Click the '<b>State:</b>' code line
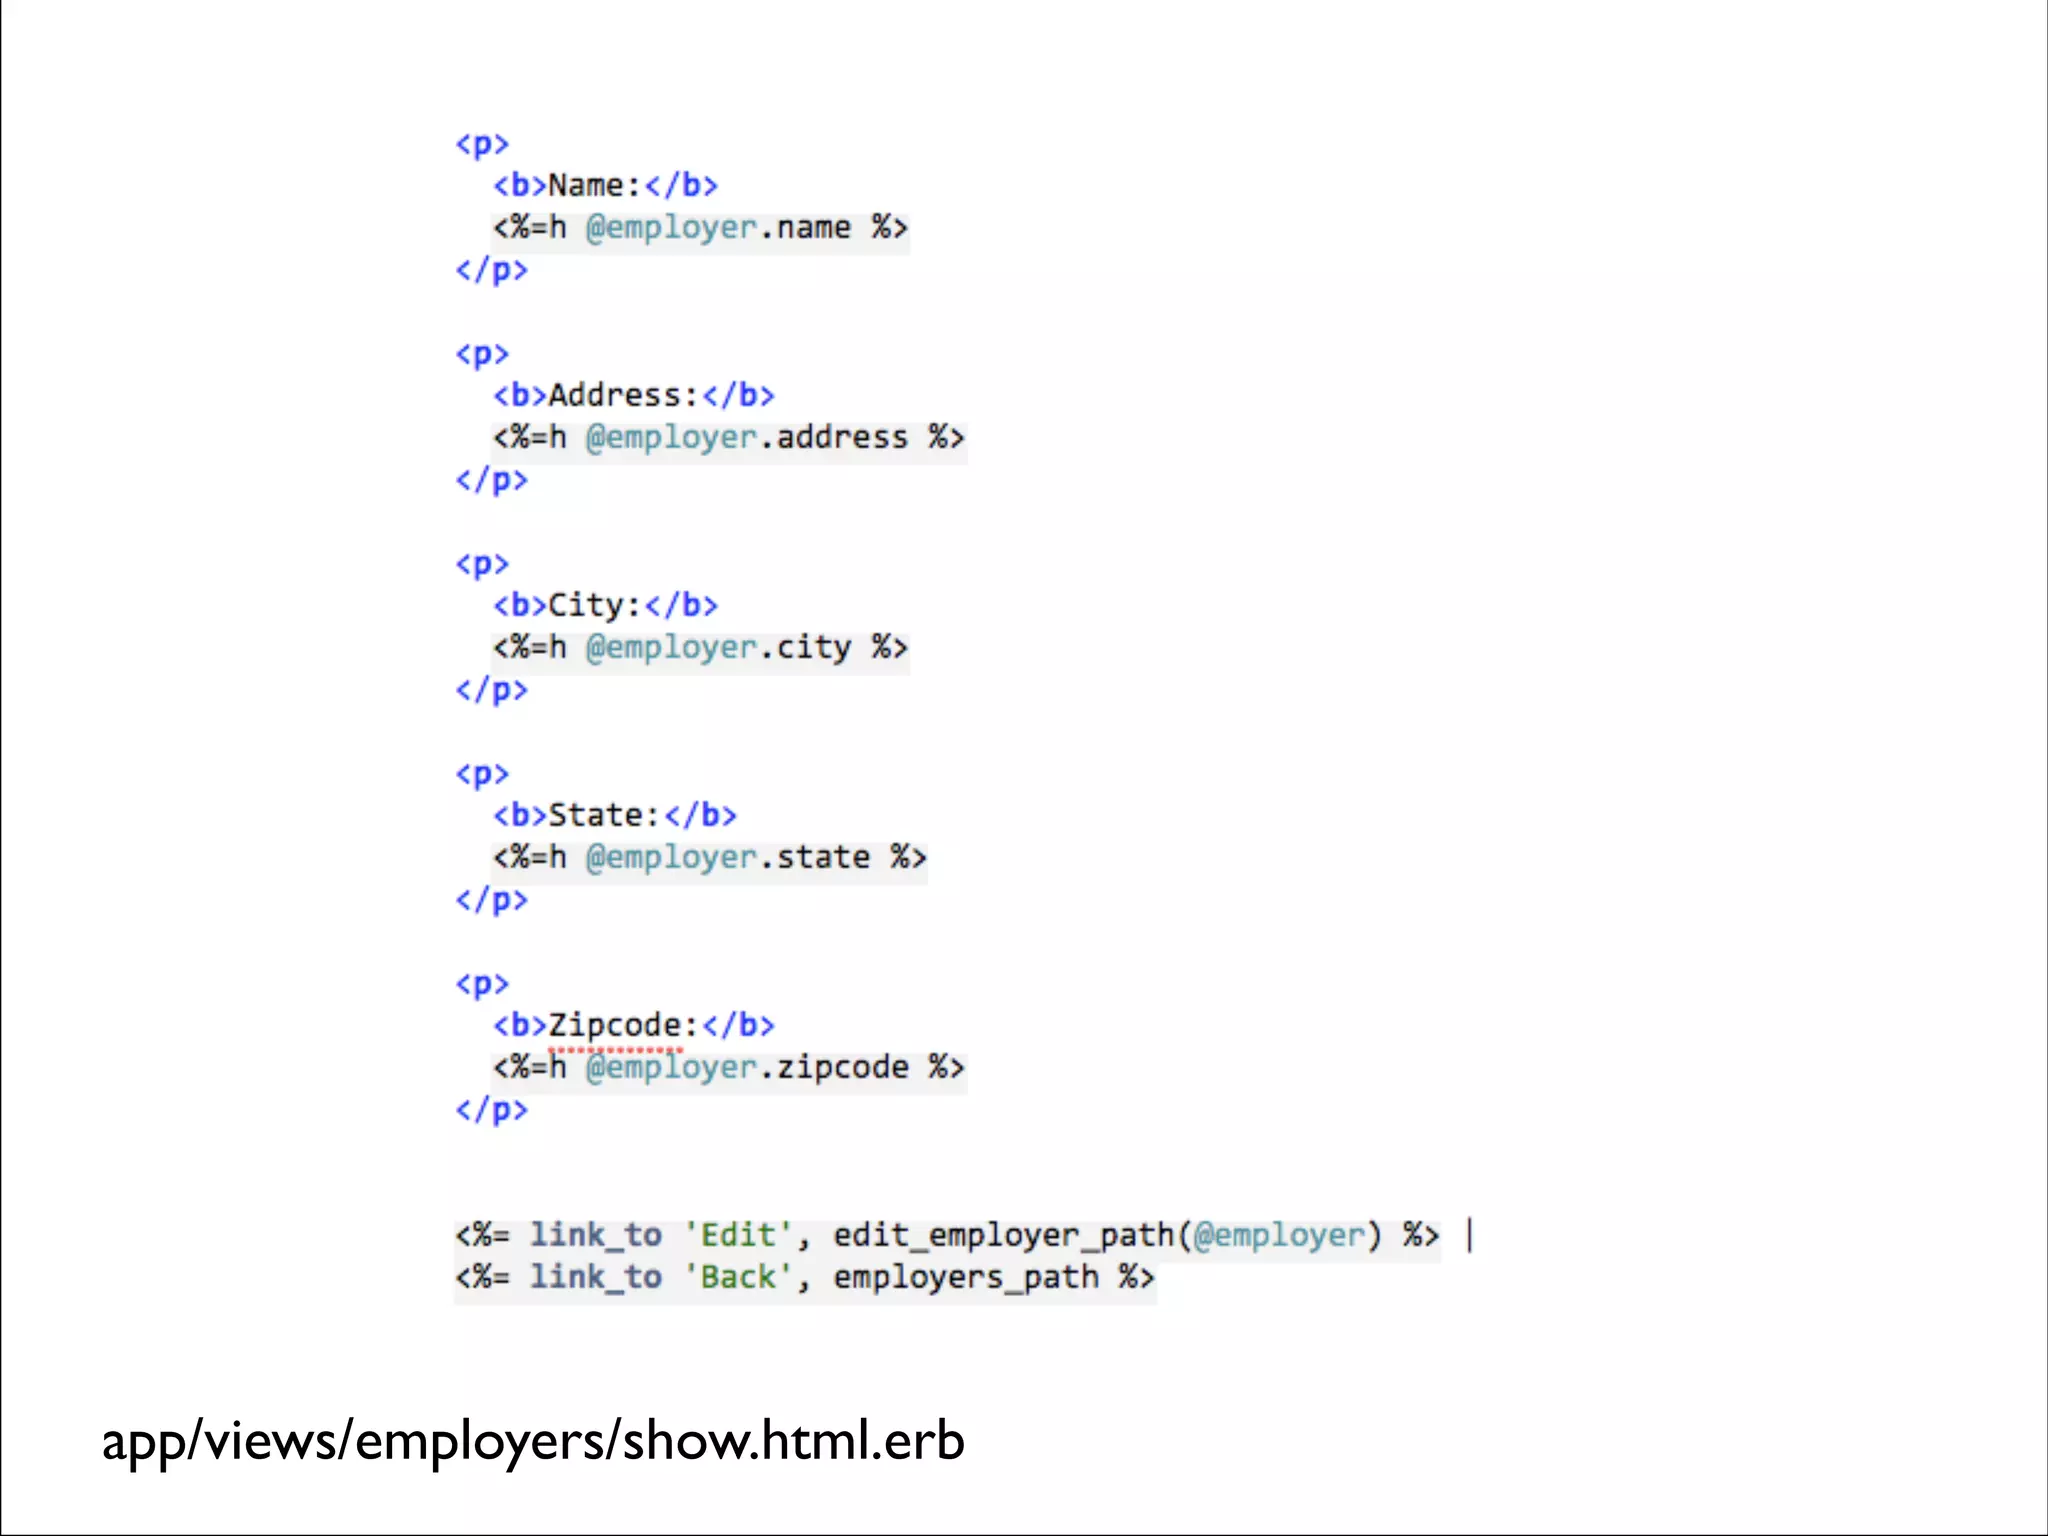 point(615,816)
